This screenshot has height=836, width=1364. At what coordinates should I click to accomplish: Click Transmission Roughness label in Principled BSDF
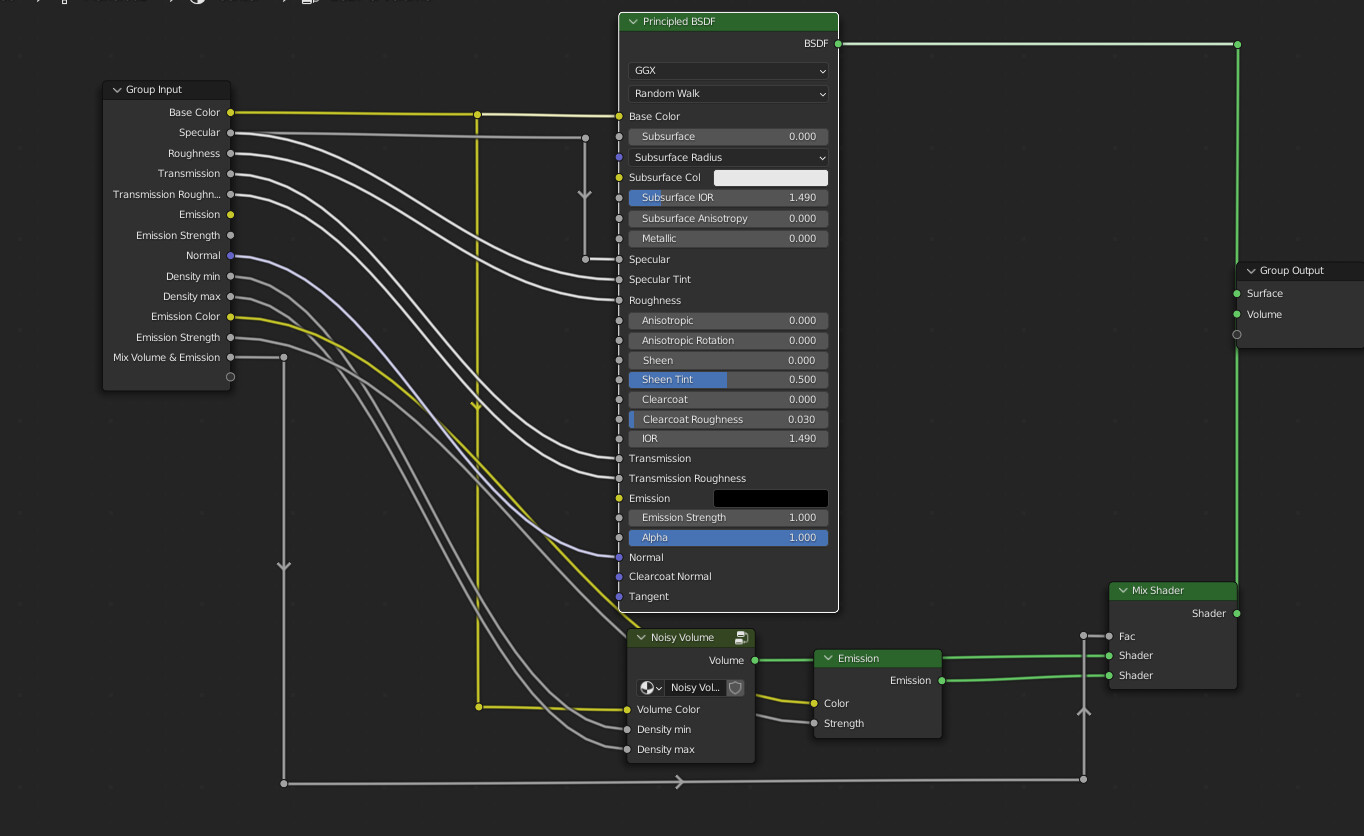pyautogui.click(x=687, y=479)
